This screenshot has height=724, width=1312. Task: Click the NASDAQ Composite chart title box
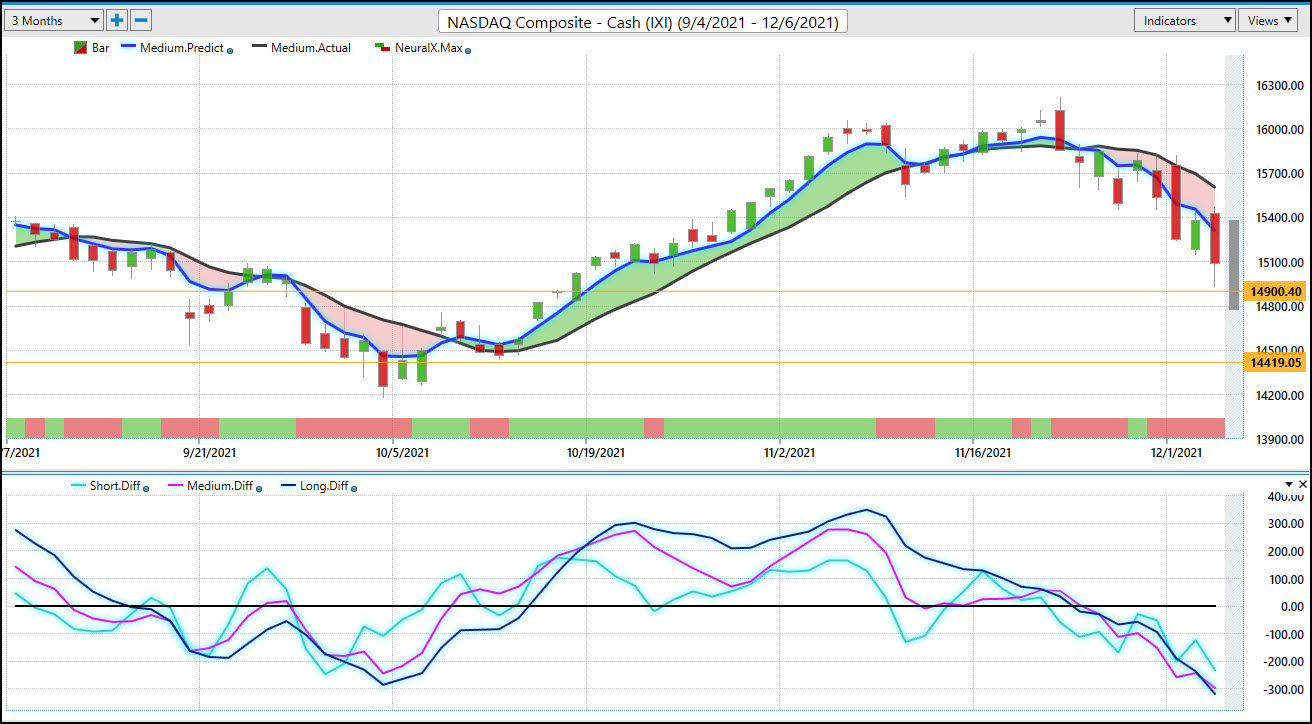click(643, 21)
